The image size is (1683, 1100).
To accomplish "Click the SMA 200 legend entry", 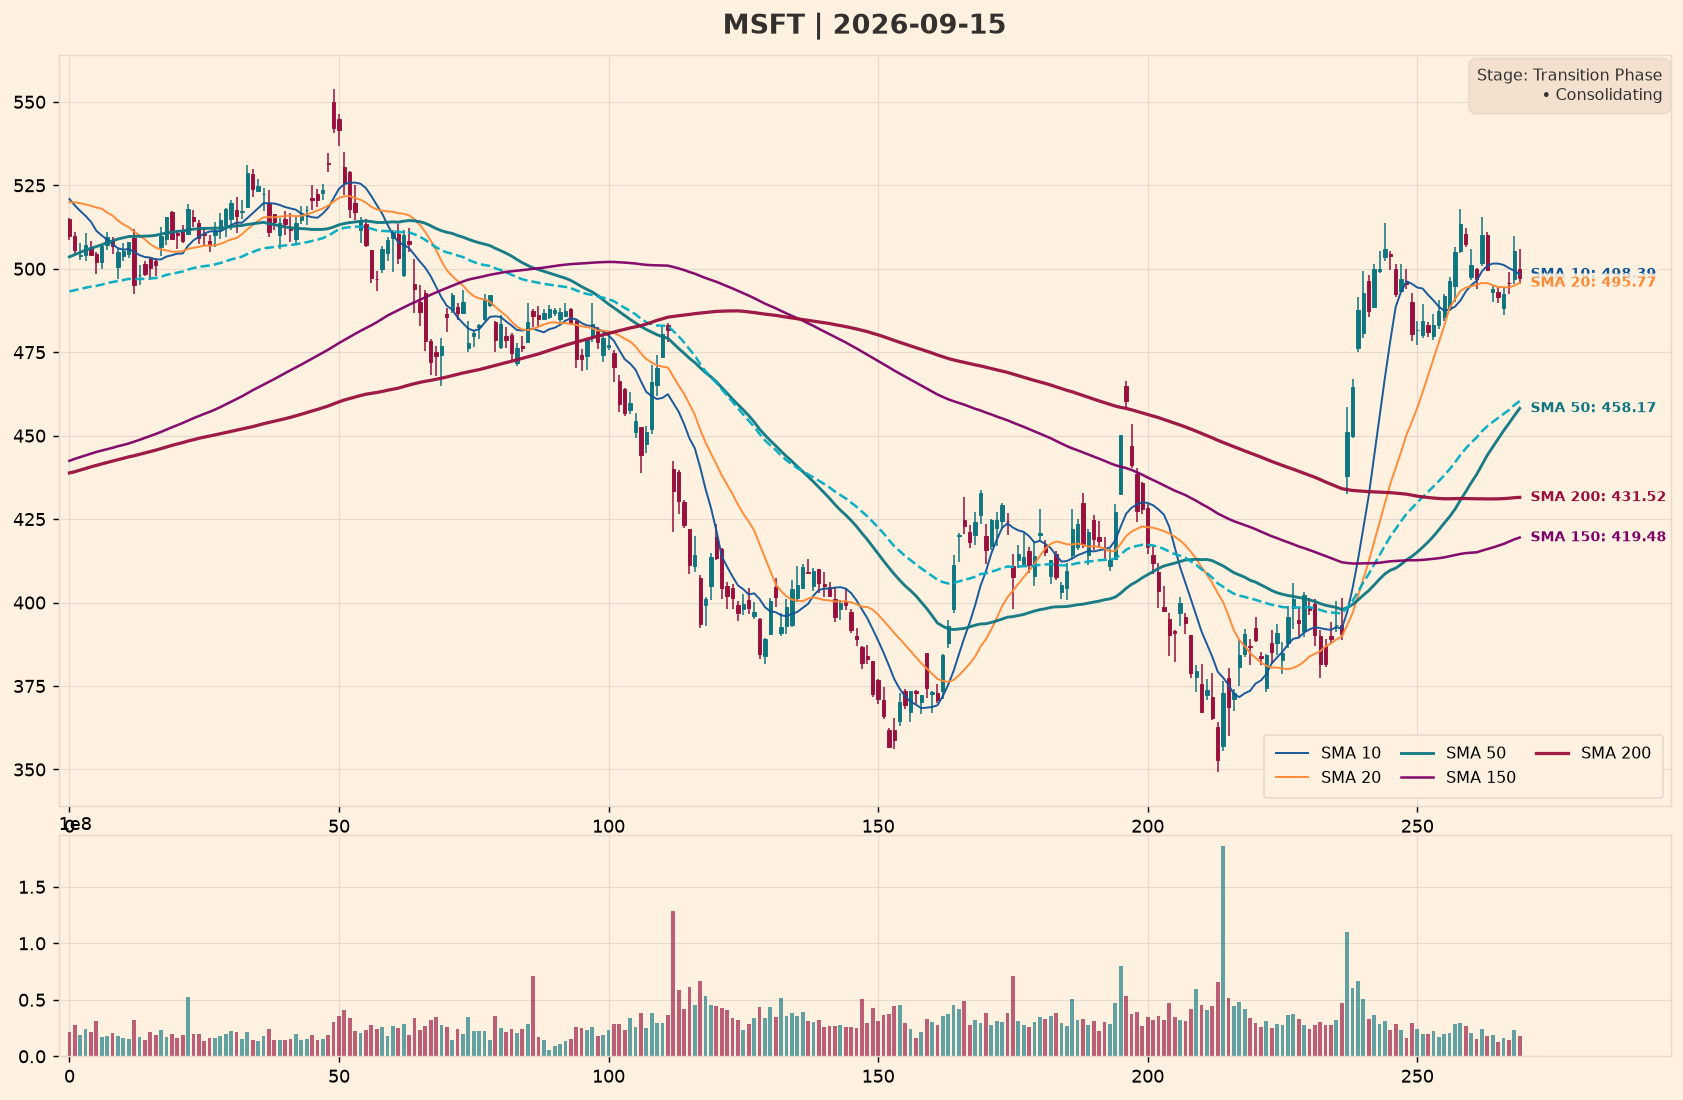I will tap(1593, 753).
